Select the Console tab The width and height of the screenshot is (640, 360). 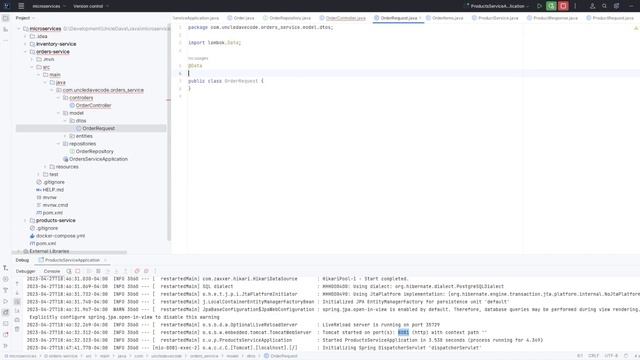(51, 271)
